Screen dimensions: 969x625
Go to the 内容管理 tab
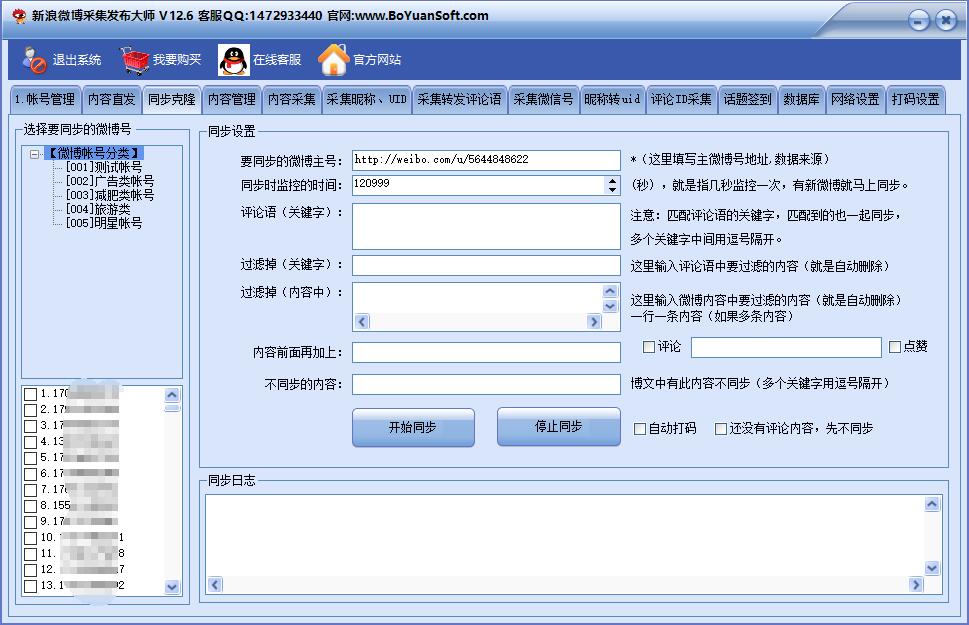coord(232,100)
